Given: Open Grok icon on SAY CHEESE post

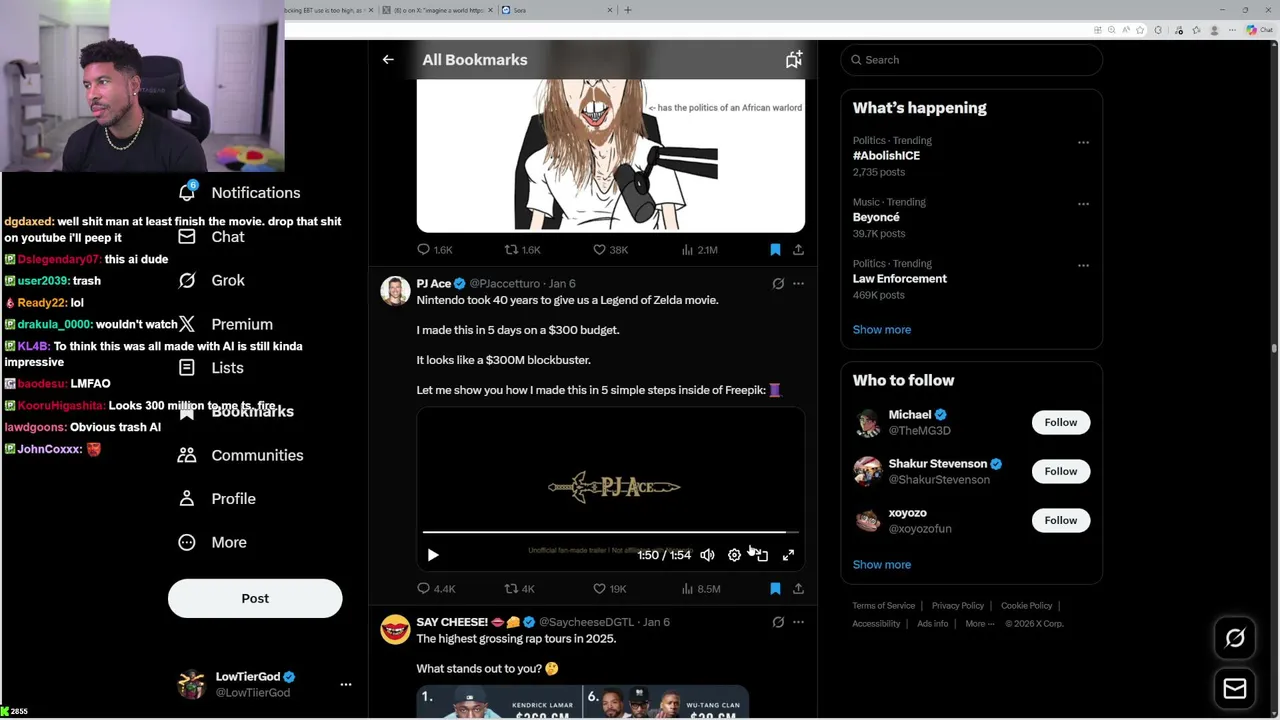Looking at the screenshot, I should [778, 622].
